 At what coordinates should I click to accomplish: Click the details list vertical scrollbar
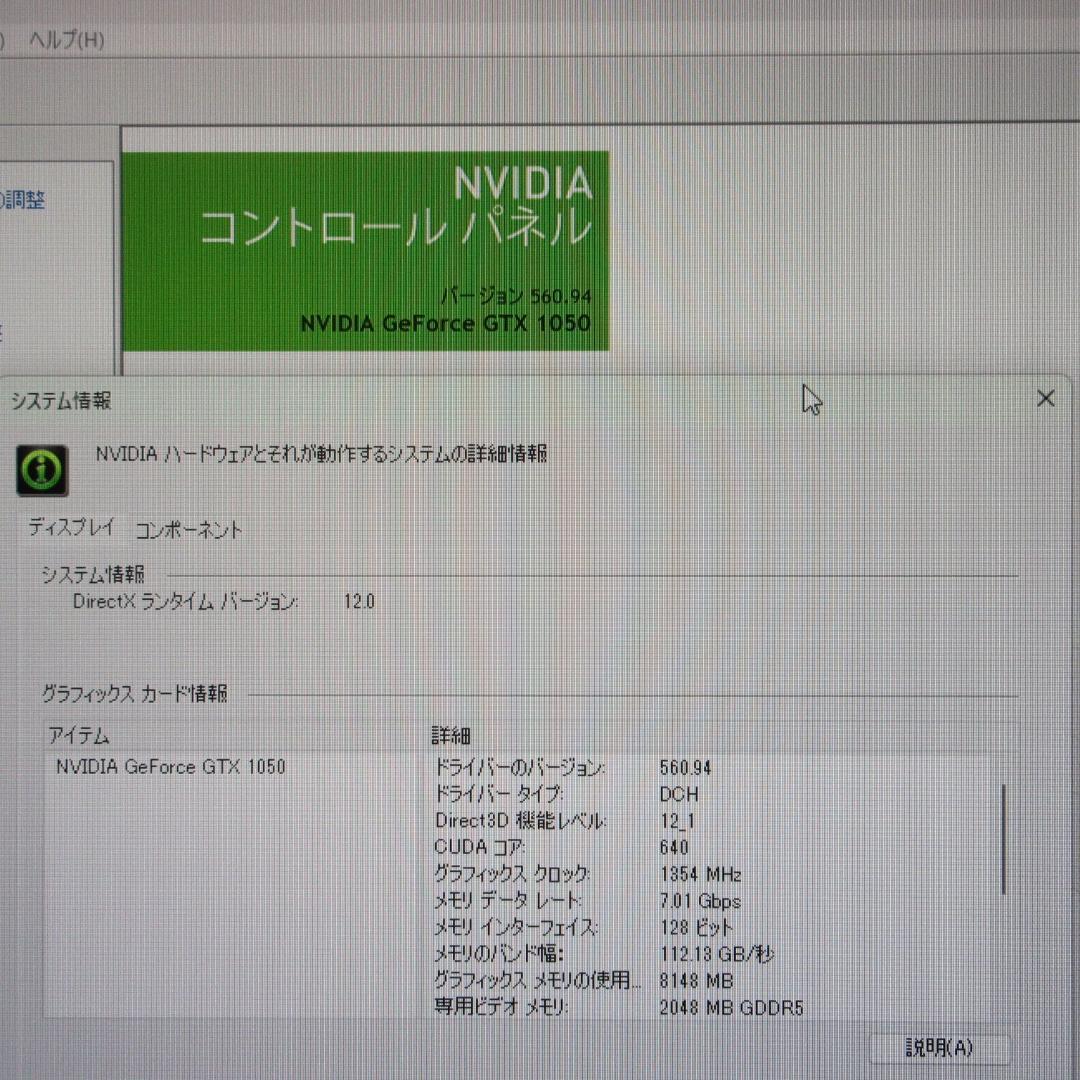(1004, 839)
